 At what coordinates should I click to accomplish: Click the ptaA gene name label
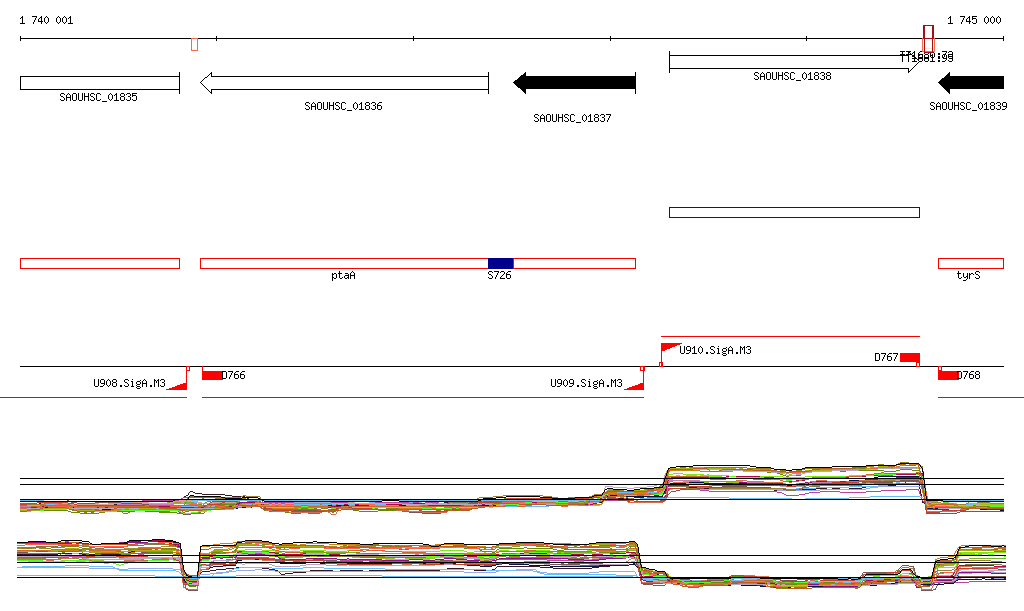344,275
